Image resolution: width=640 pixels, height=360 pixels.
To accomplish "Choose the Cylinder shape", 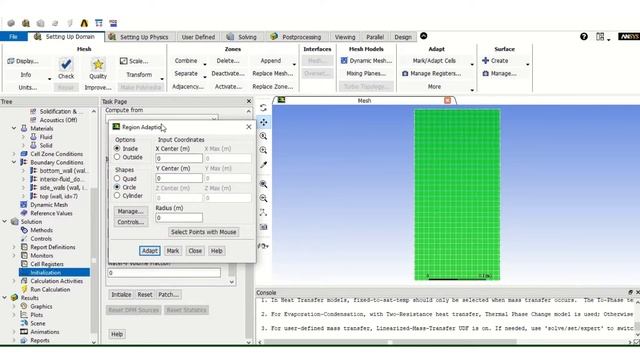I will 117,196.
